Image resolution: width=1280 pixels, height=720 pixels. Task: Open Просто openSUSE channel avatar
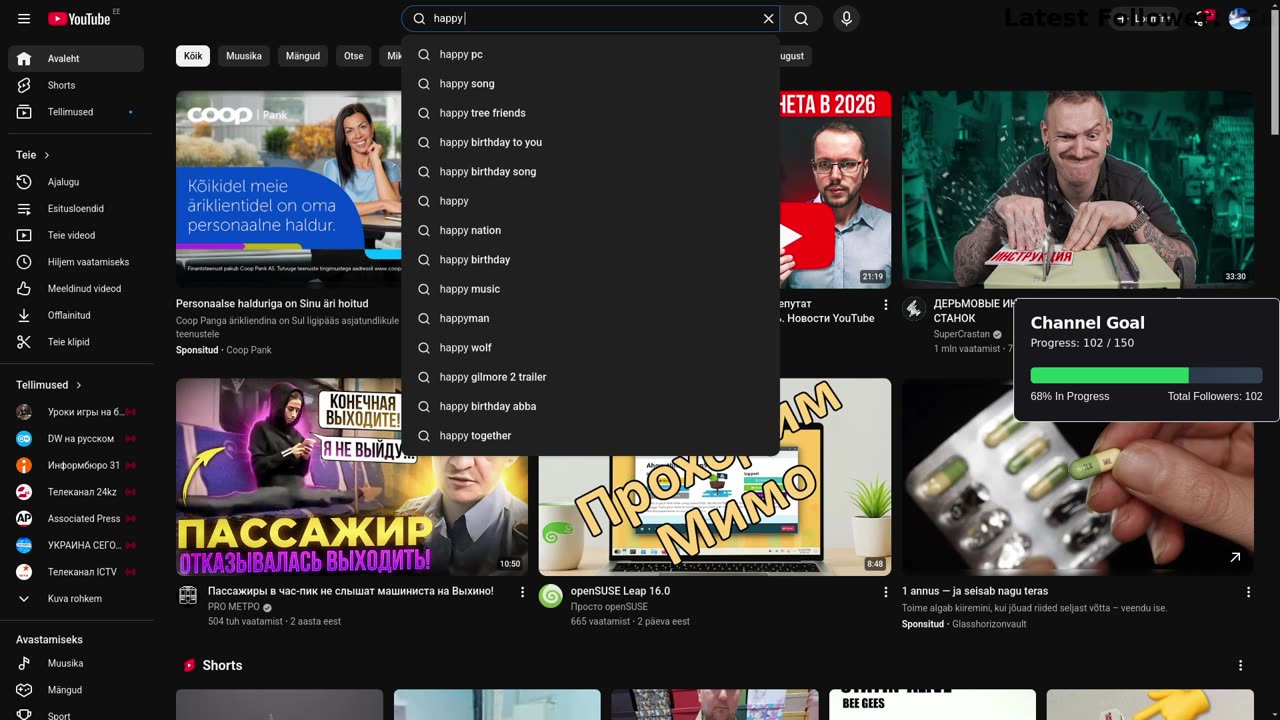coord(551,596)
